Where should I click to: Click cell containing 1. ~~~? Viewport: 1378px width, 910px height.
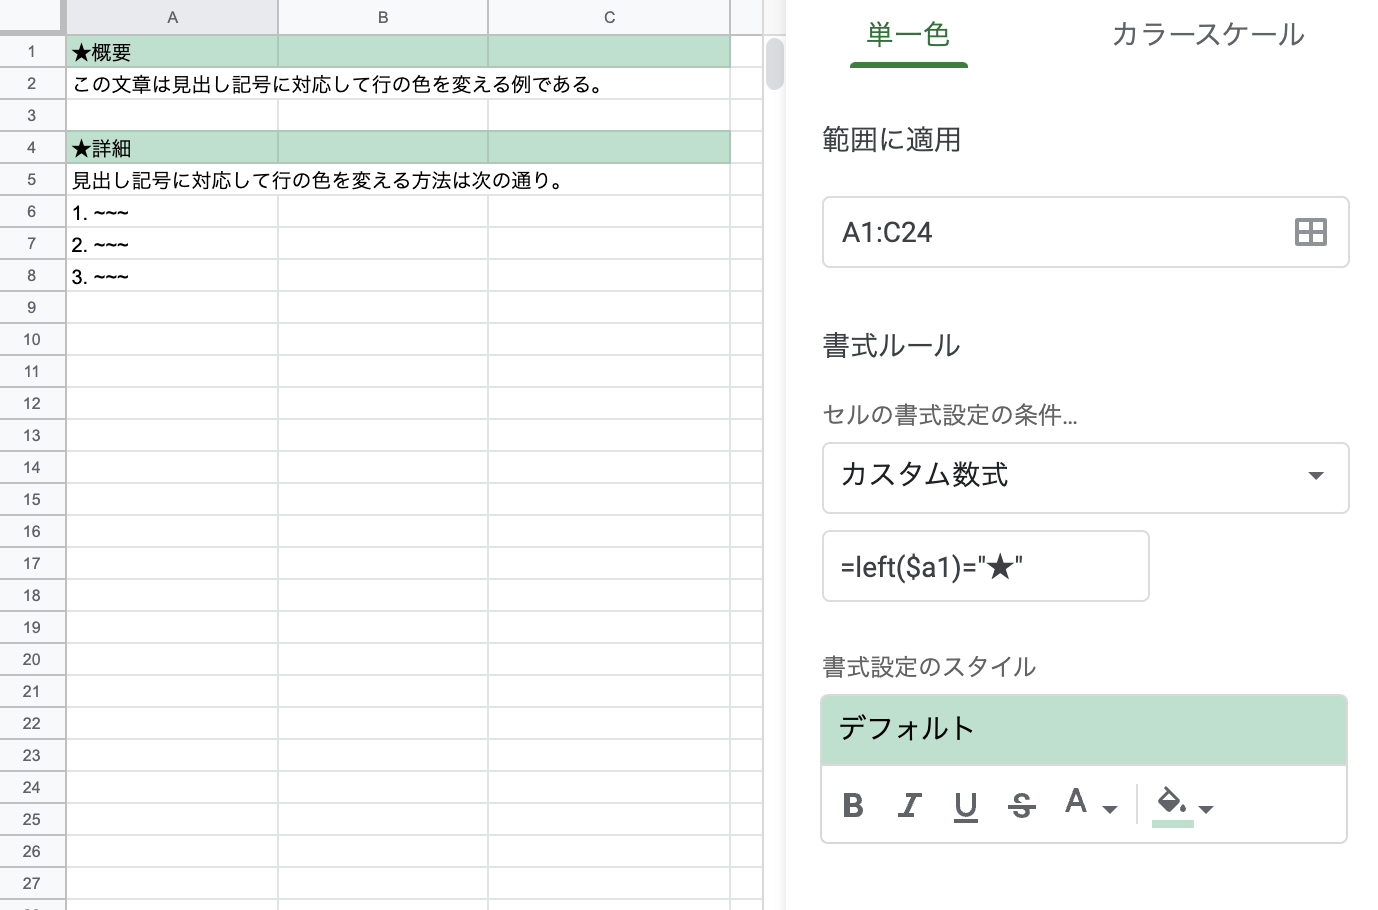[x=172, y=211]
